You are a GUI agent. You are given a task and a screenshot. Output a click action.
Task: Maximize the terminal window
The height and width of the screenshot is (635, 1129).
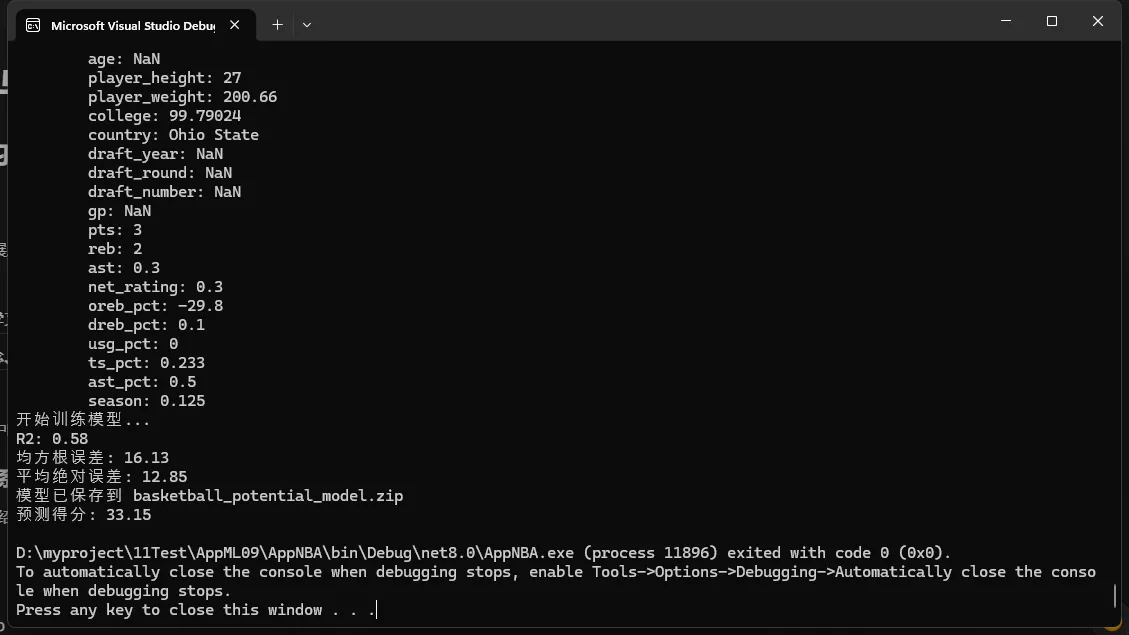(x=1052, y=21)
